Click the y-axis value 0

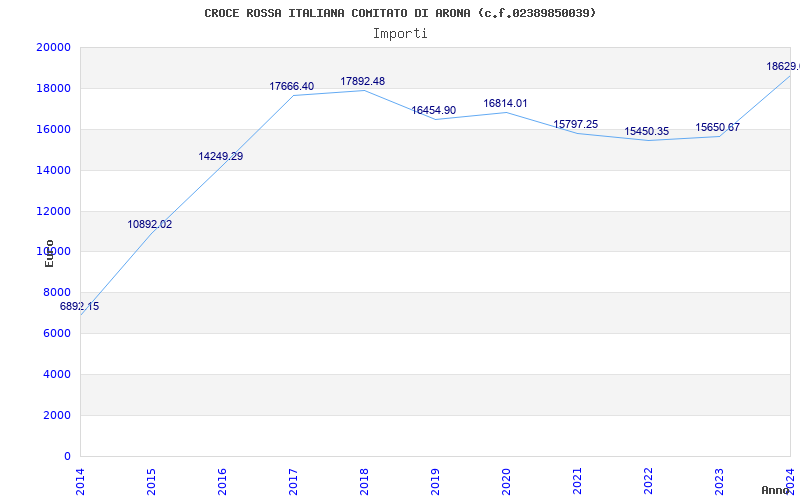(67, 456)
